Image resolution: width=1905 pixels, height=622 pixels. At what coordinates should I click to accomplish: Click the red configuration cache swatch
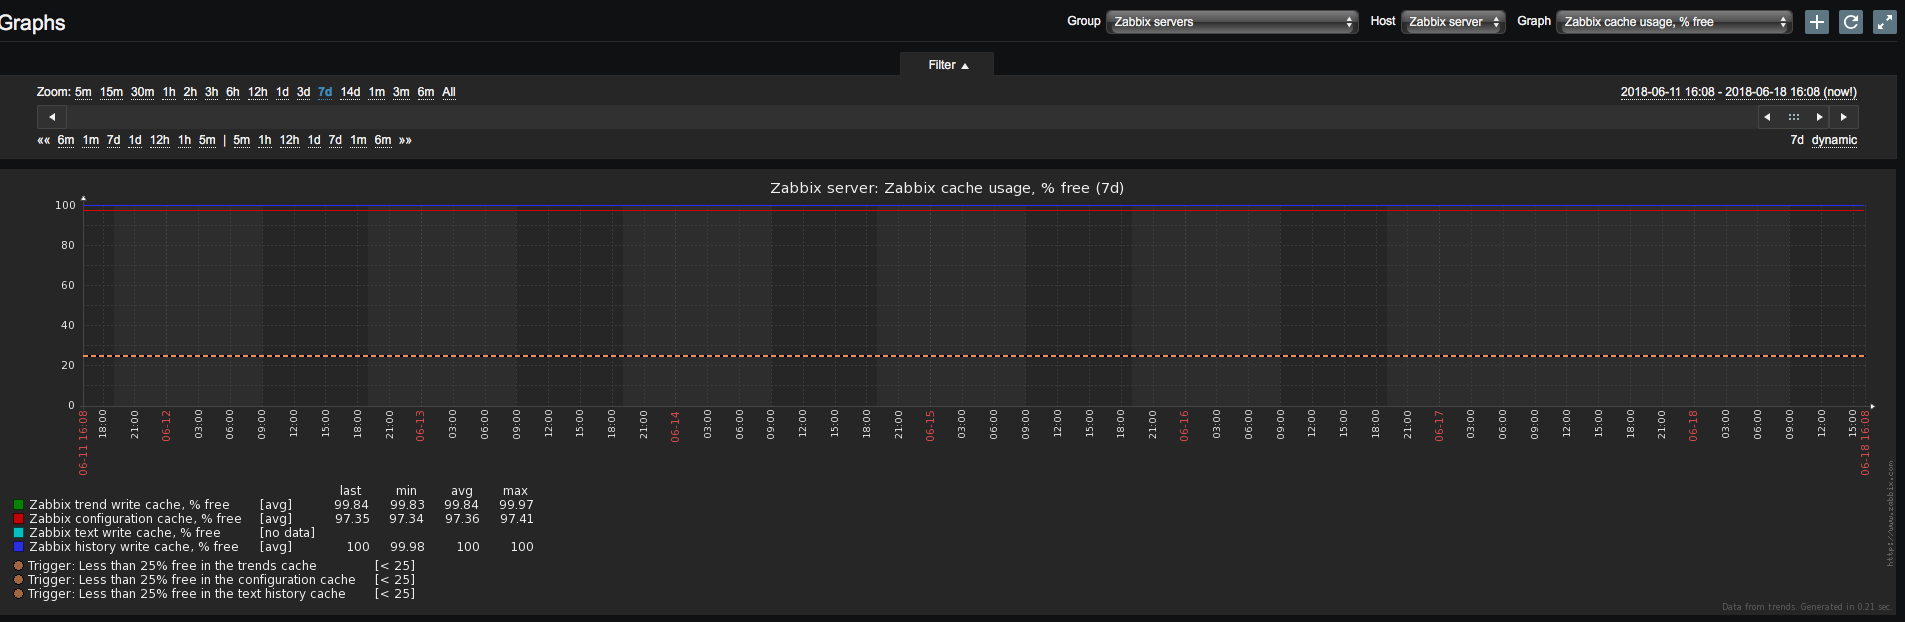point(18,519)
